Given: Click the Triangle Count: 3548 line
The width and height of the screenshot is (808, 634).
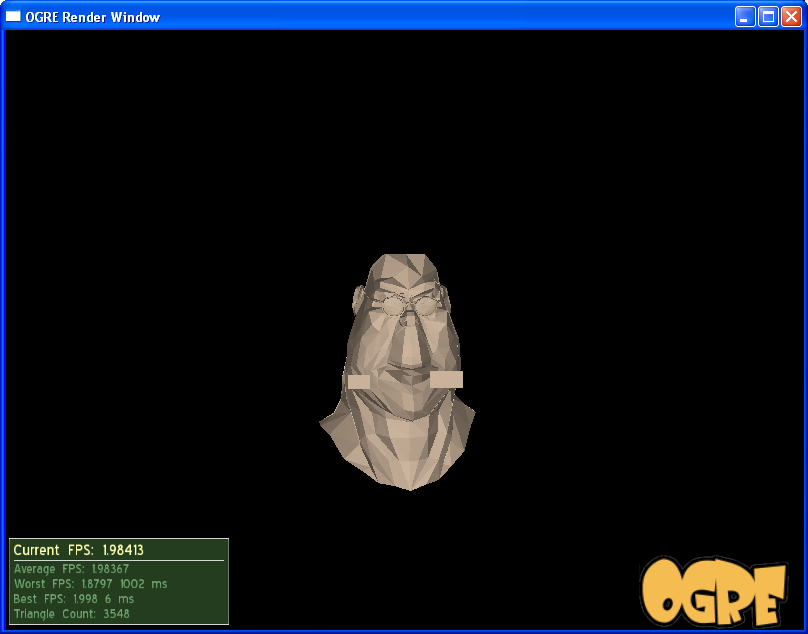Looking at the screenshot, I should (72, 614).
